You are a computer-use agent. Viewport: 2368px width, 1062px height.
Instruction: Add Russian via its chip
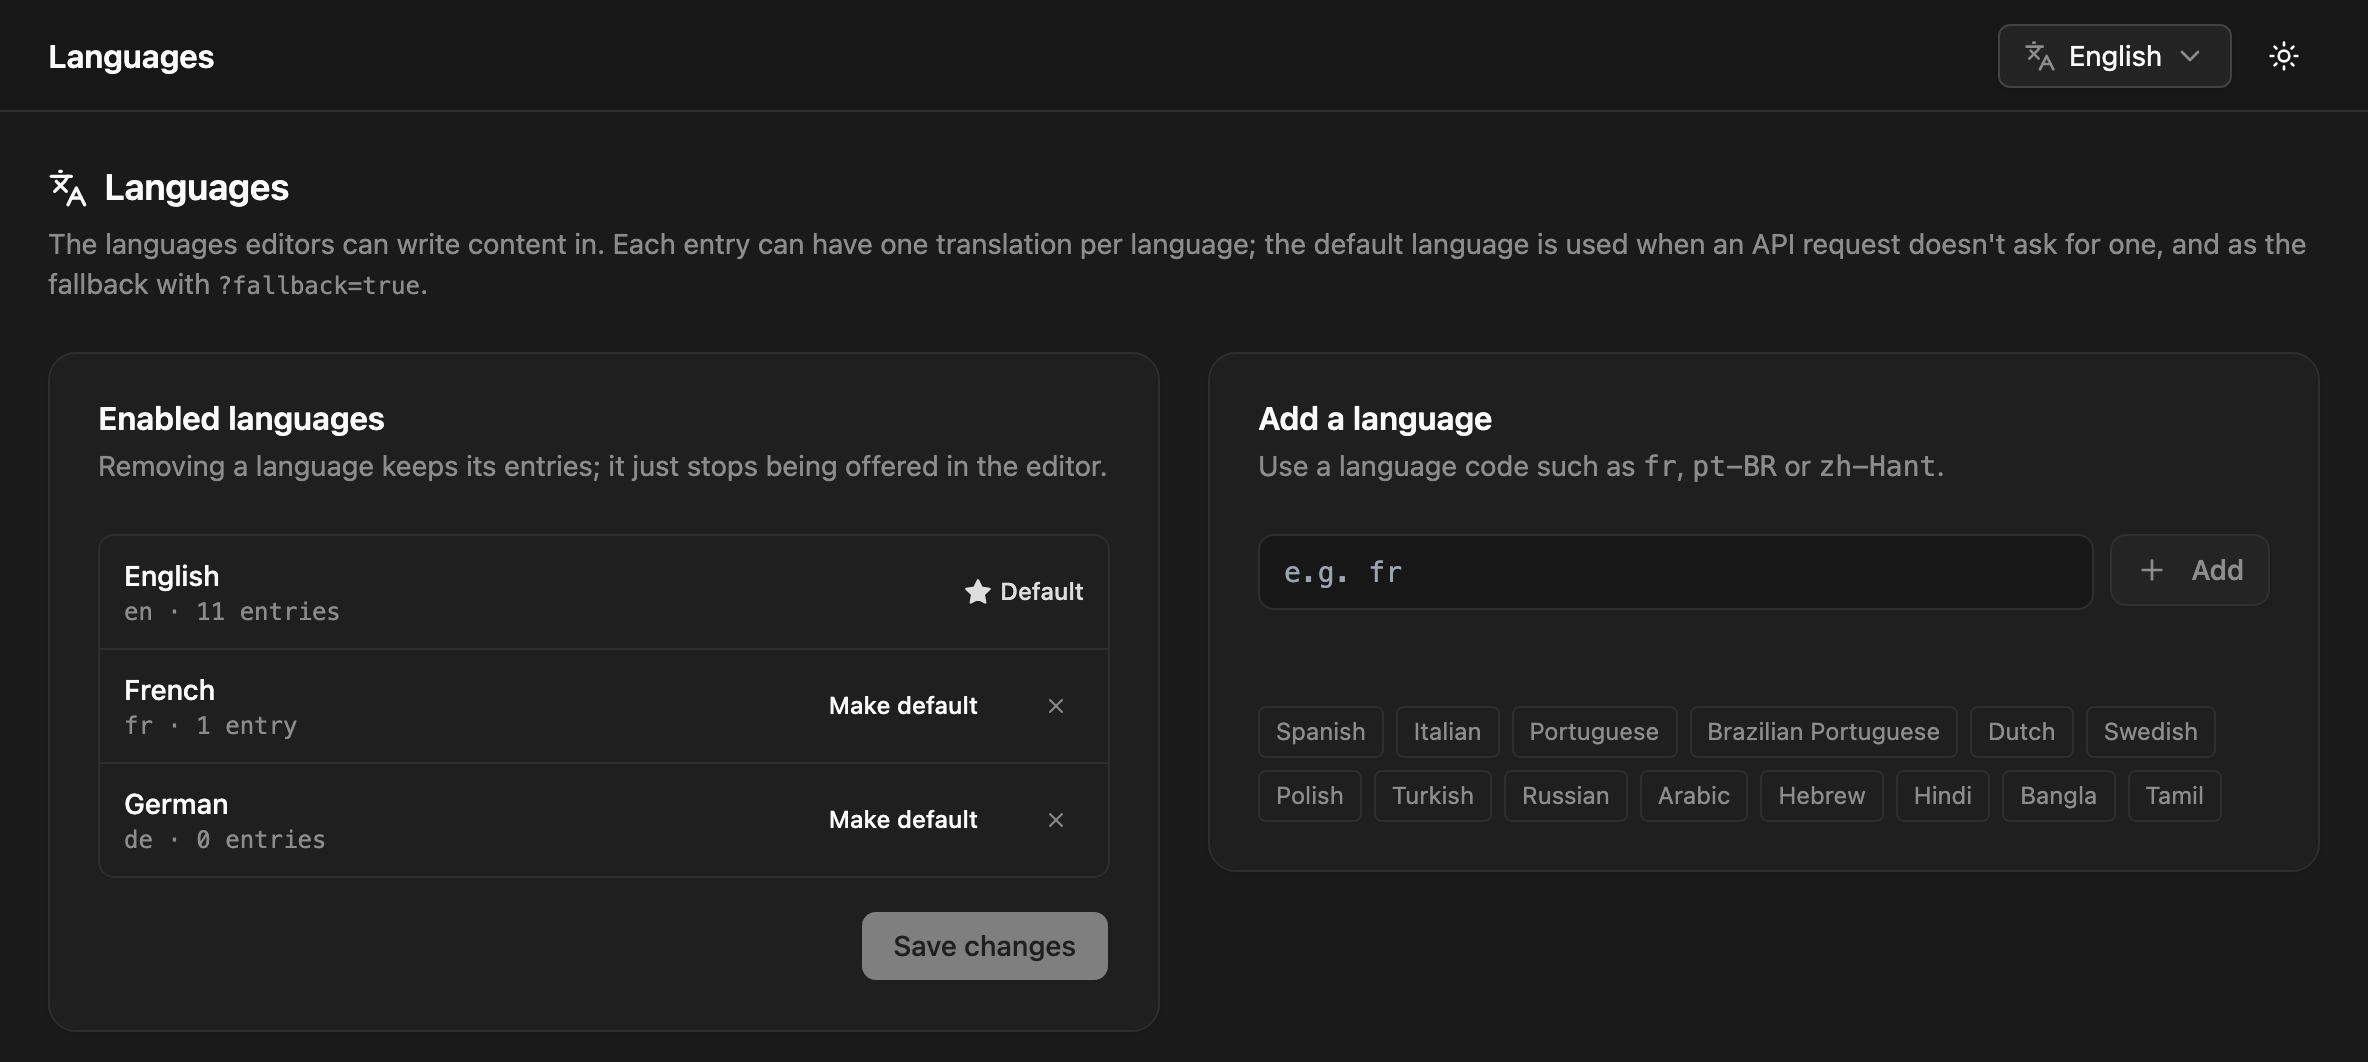tap(1565, 796)
